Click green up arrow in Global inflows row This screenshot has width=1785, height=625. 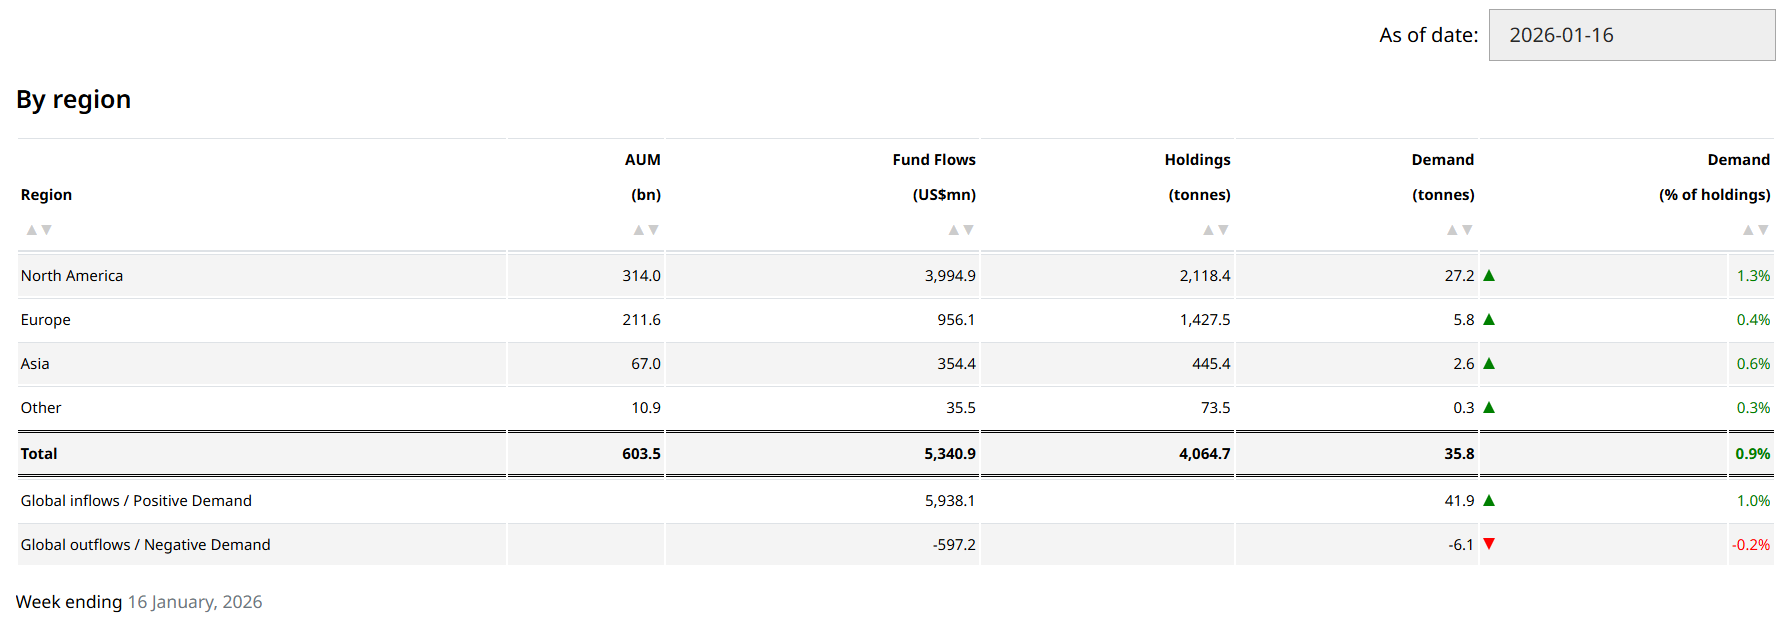tap(1489, 501)
